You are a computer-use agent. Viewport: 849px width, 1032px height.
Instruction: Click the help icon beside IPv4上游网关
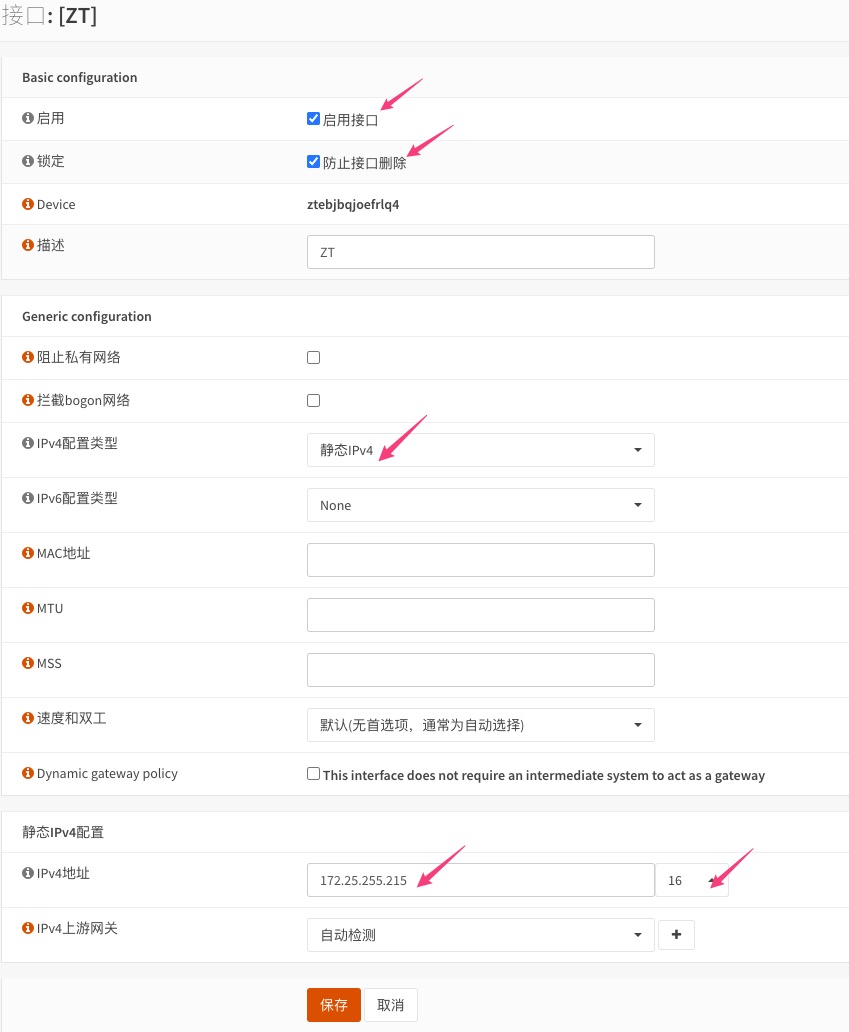(x=28, y=930)
